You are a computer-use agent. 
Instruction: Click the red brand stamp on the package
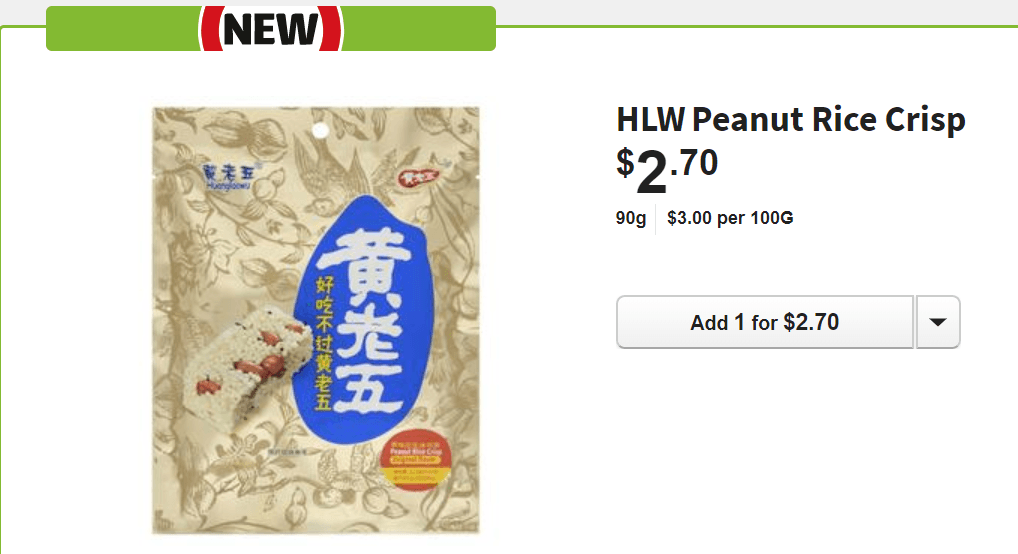tap(418, 178)
